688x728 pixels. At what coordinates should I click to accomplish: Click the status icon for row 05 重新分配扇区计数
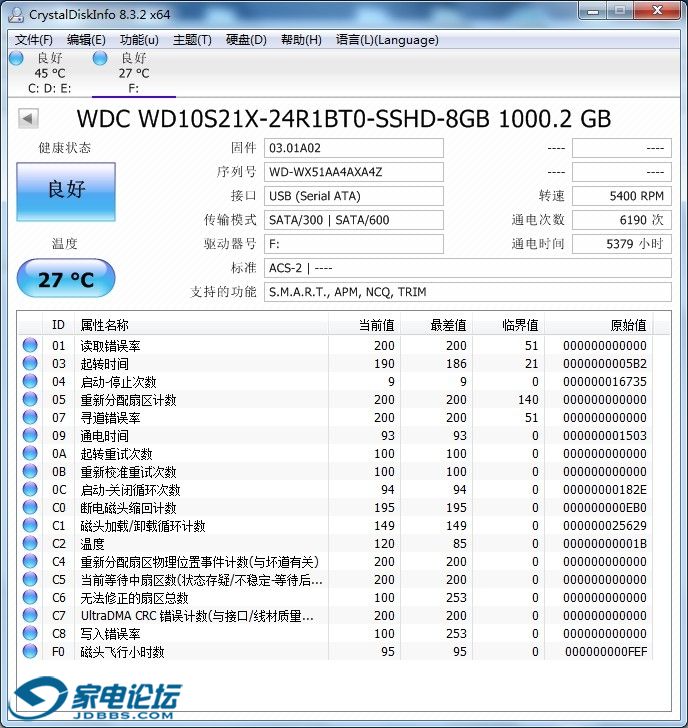30,399
